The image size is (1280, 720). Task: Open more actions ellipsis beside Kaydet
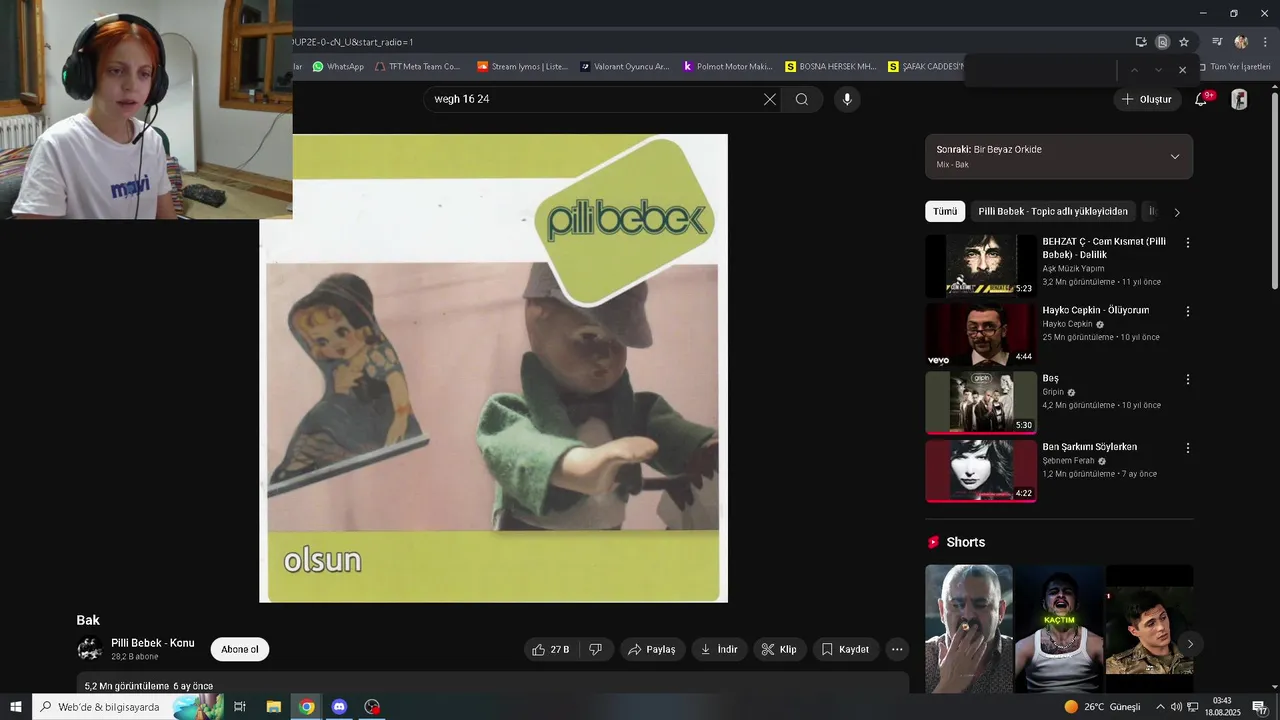pos(897,649)
